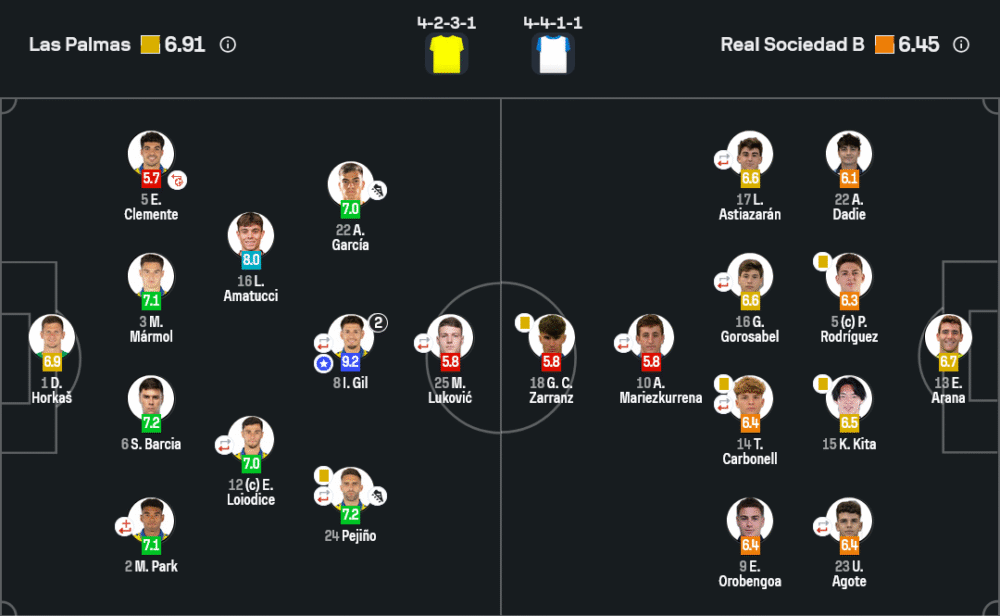Click M. Luković's substitution icon

(x=423, y=343)
